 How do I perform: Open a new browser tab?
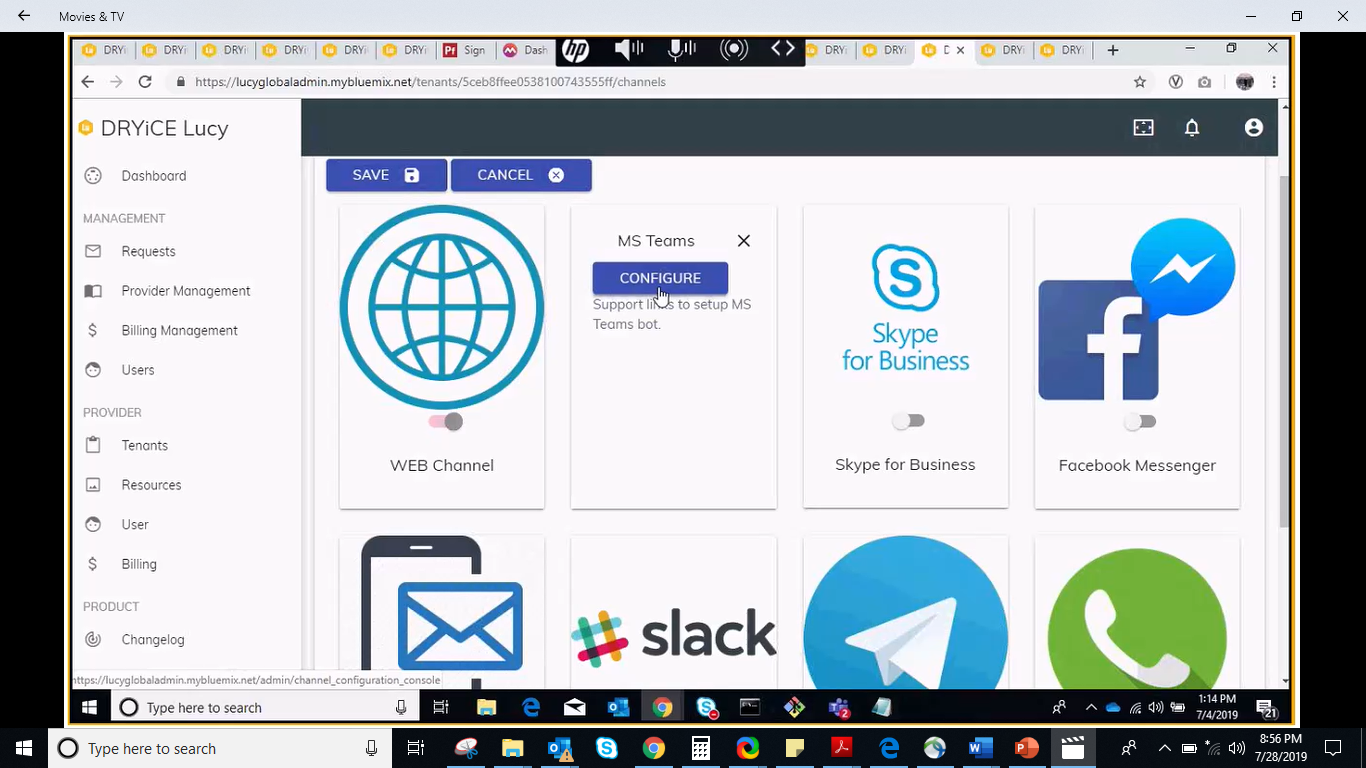tap(1112, 50)
